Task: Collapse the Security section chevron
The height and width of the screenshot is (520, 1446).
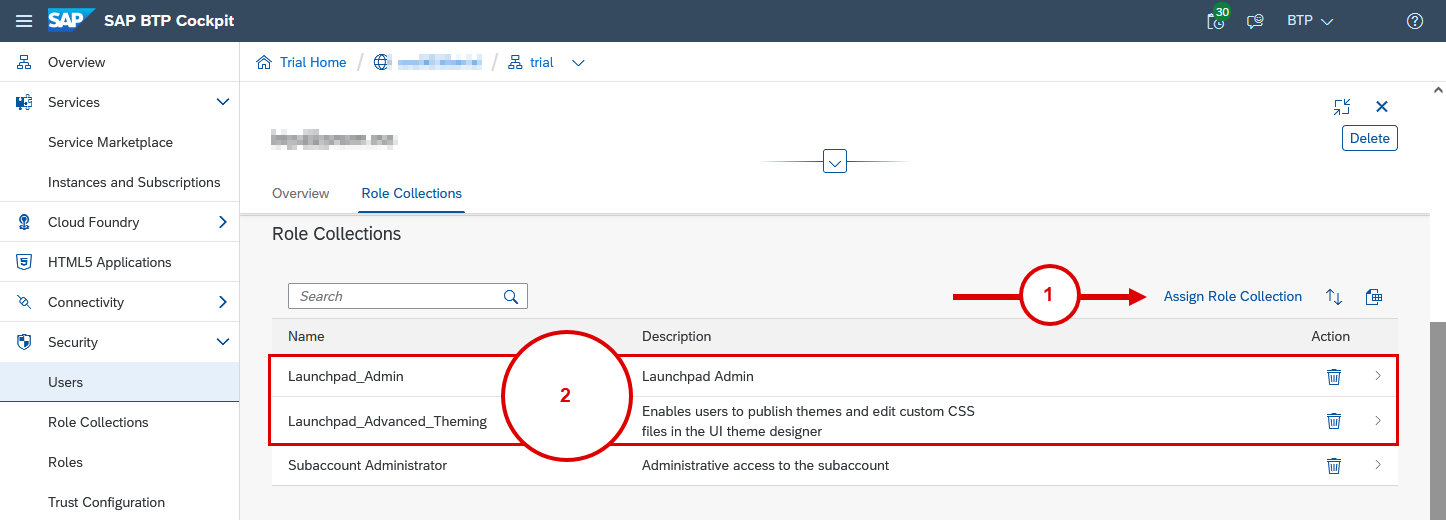Action: 223,342
